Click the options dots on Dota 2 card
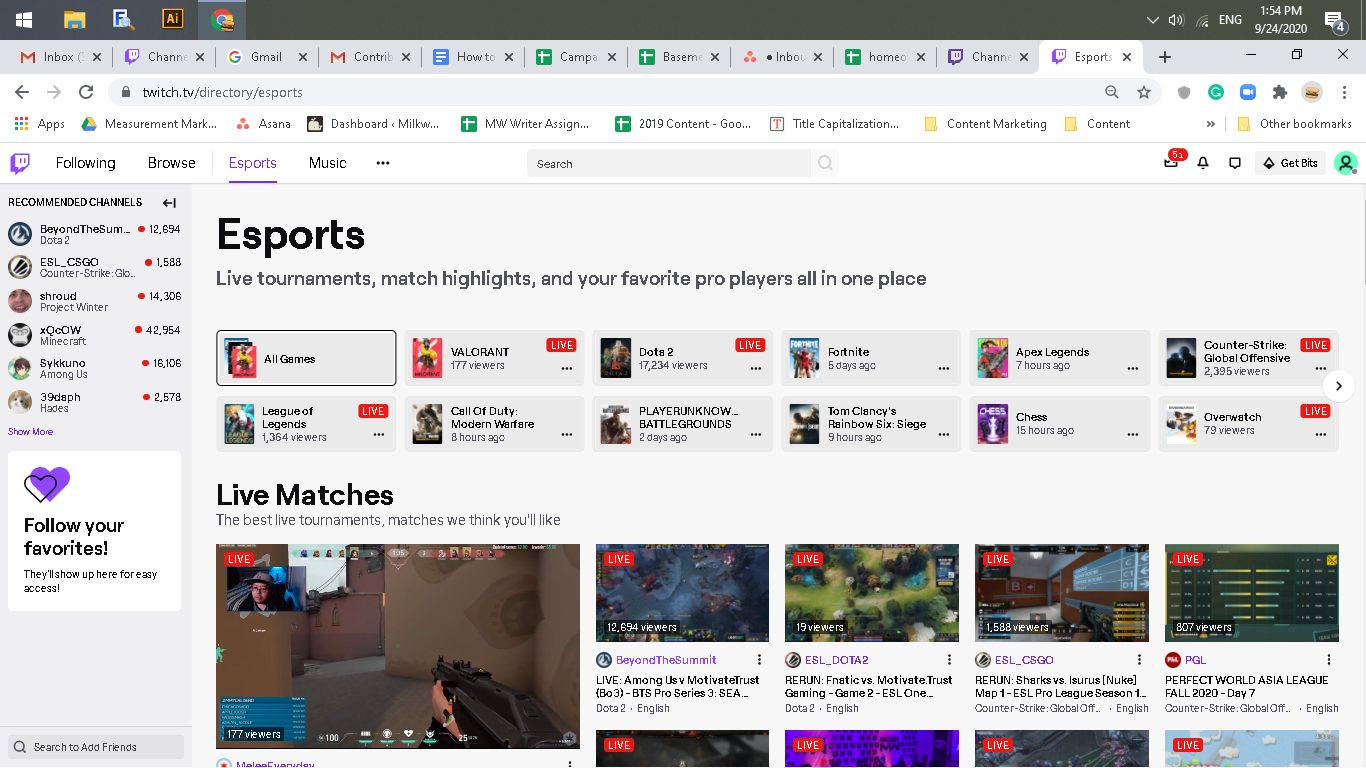1366x768 pixels. [755, 369]
